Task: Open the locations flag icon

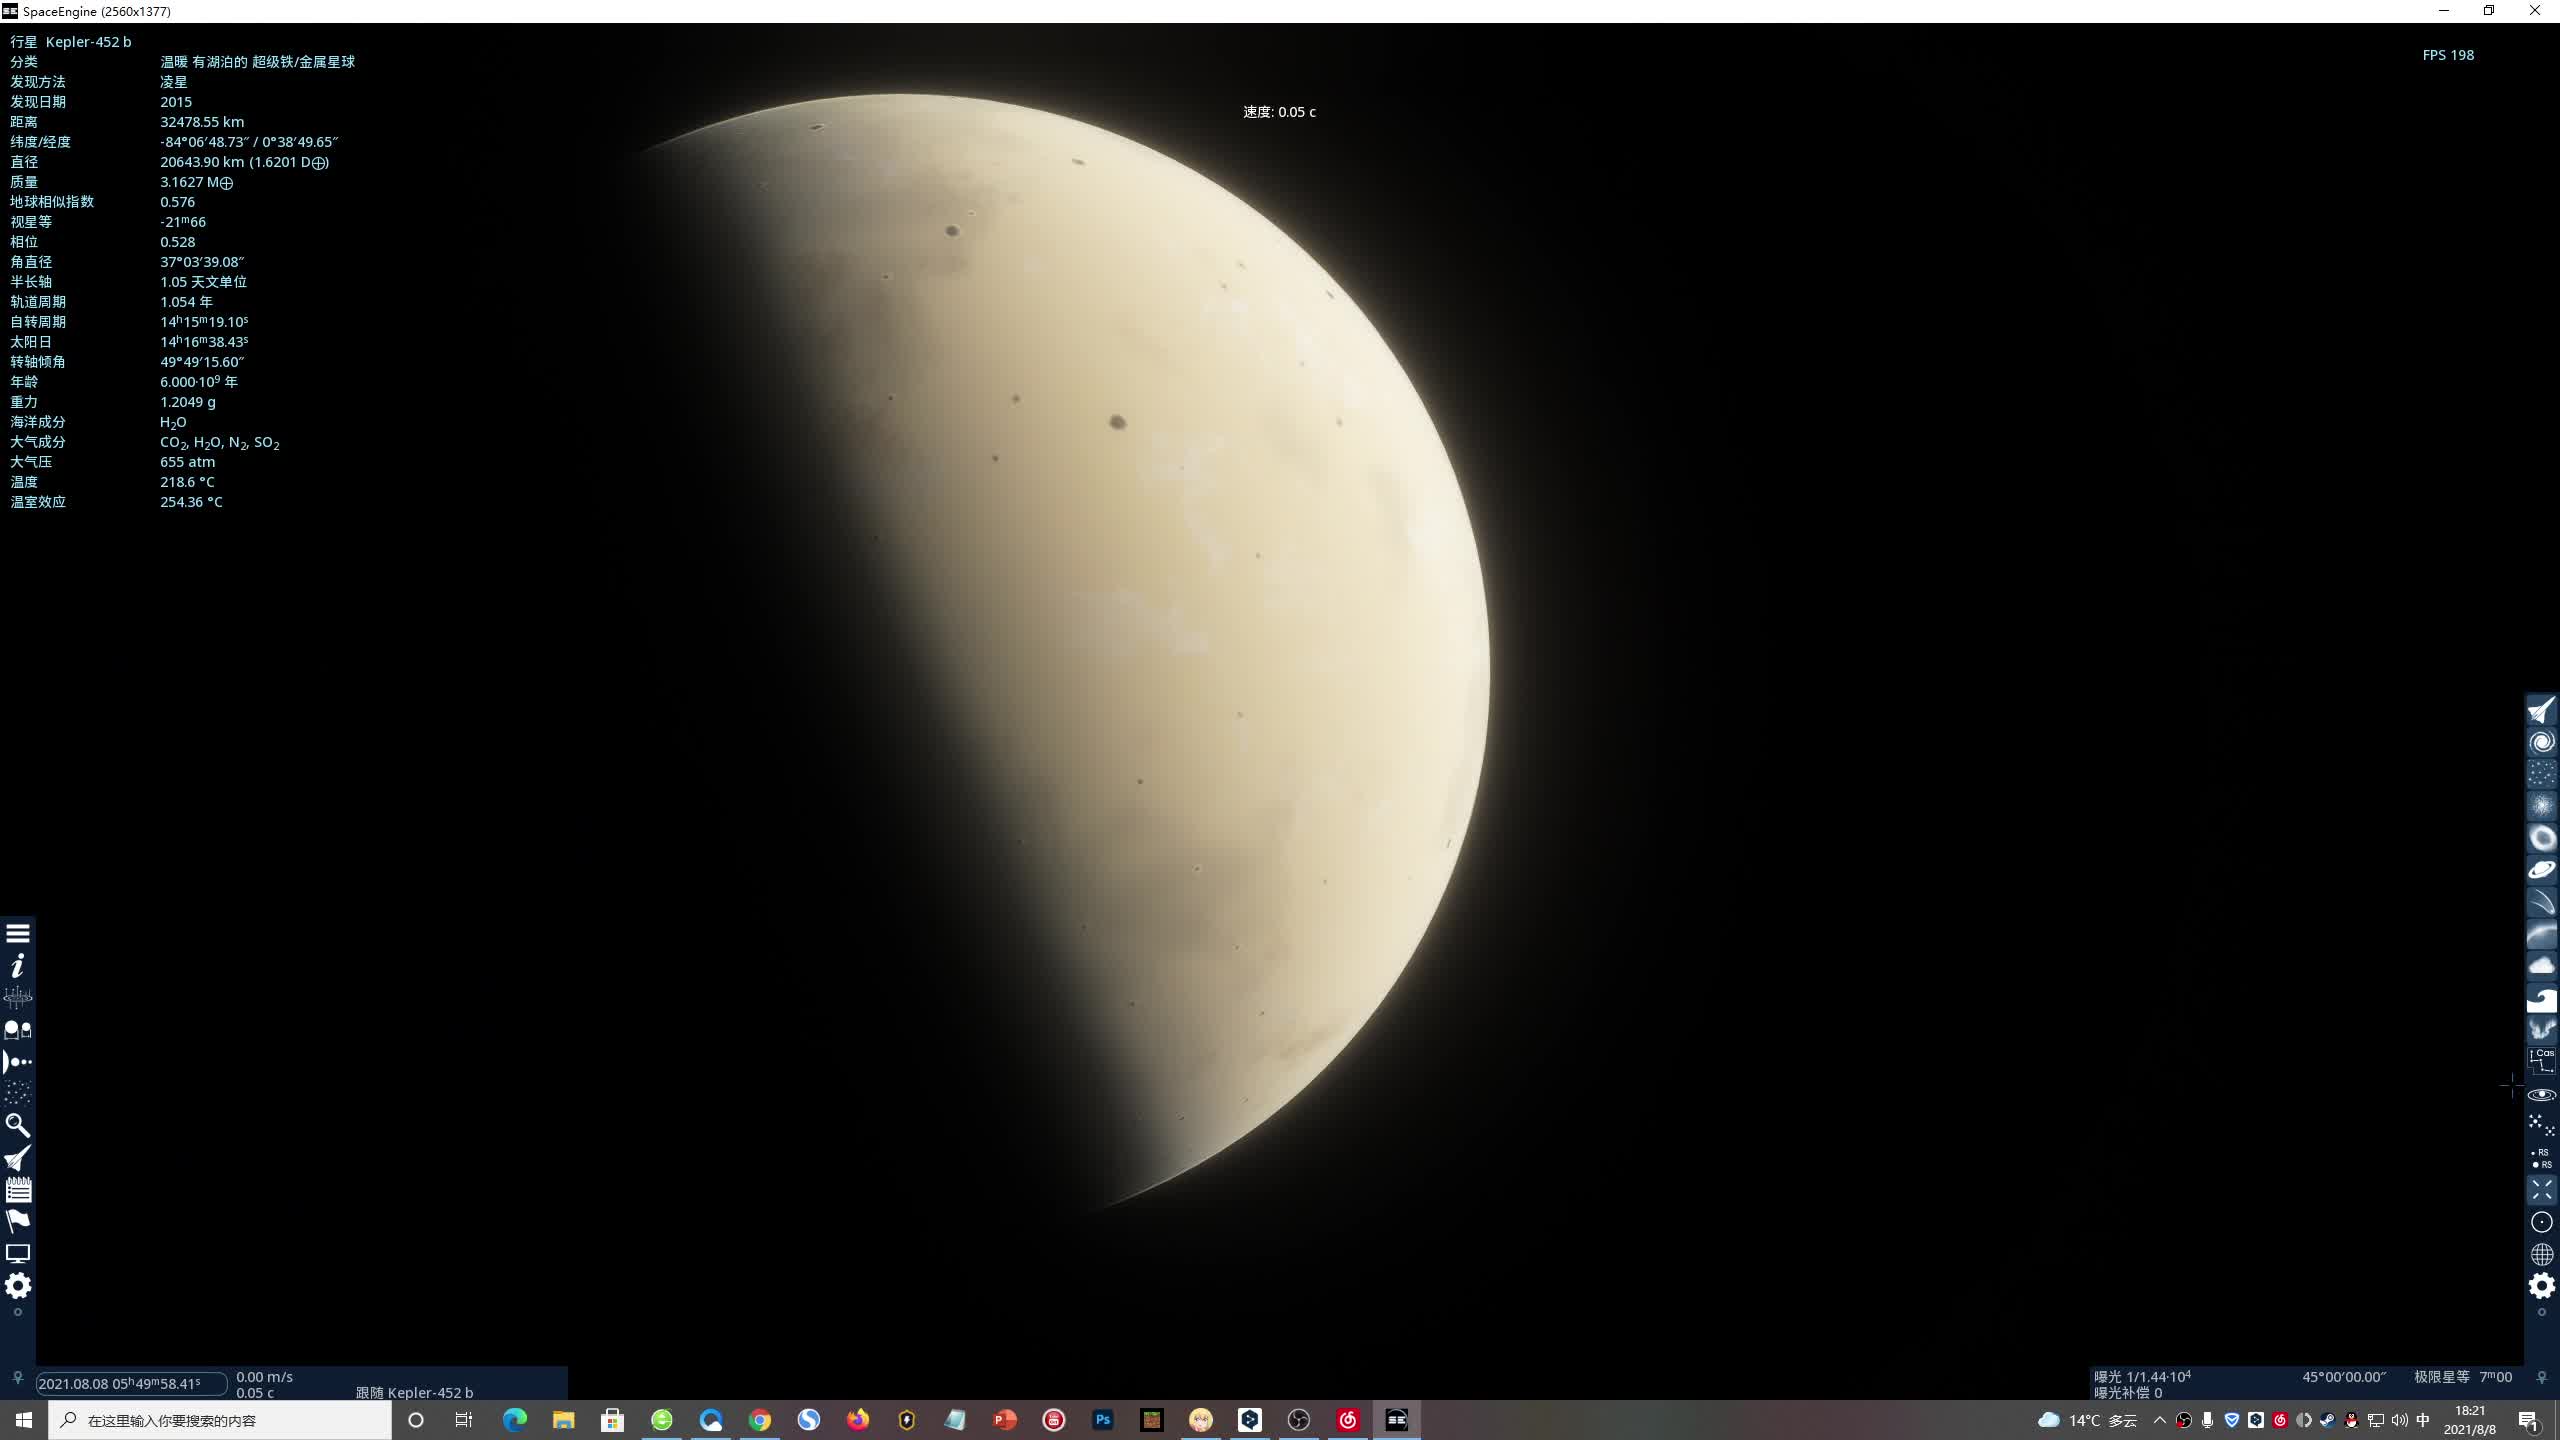Action: 18,1222
